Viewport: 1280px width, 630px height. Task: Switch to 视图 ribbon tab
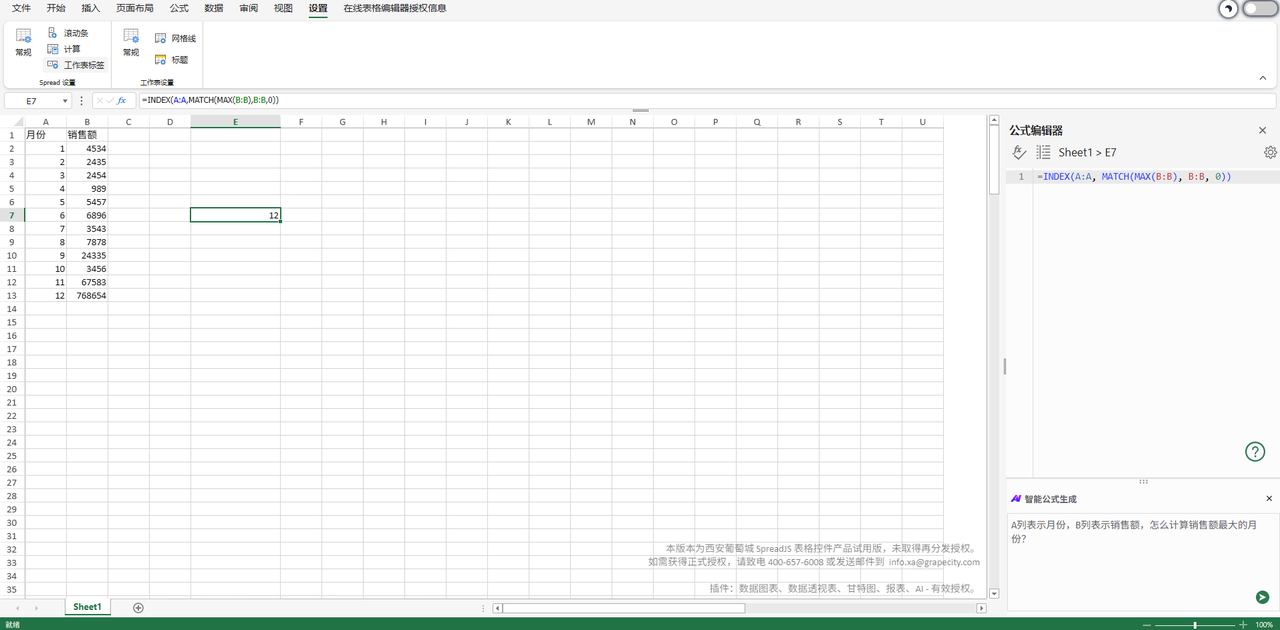click(x=284, y=8)
